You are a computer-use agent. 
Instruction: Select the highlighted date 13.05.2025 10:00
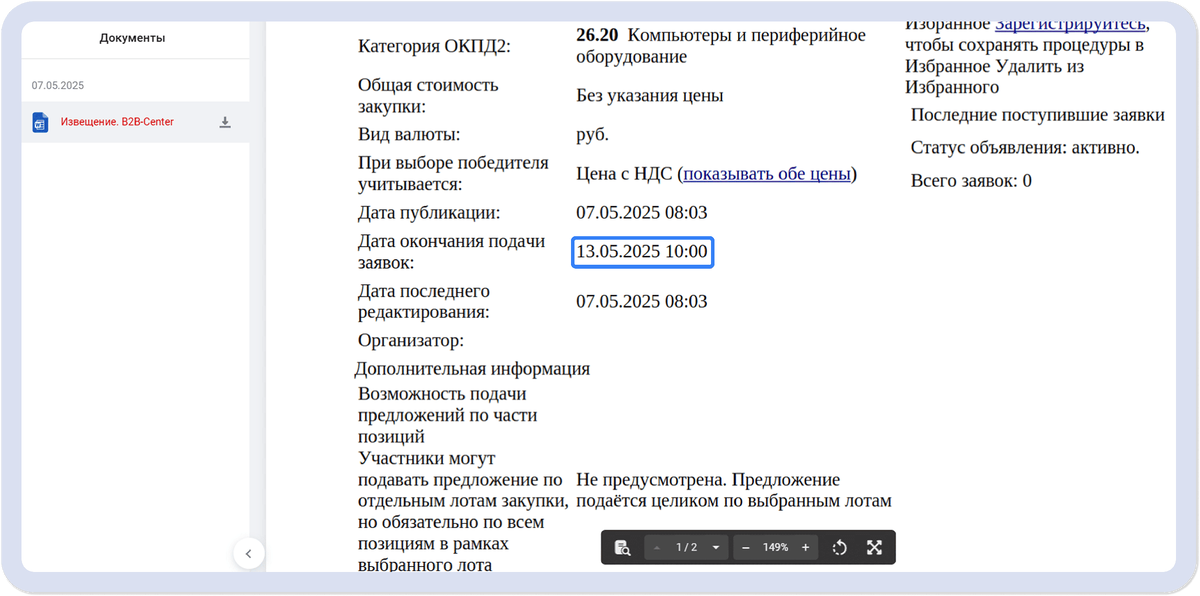point(642,252)
